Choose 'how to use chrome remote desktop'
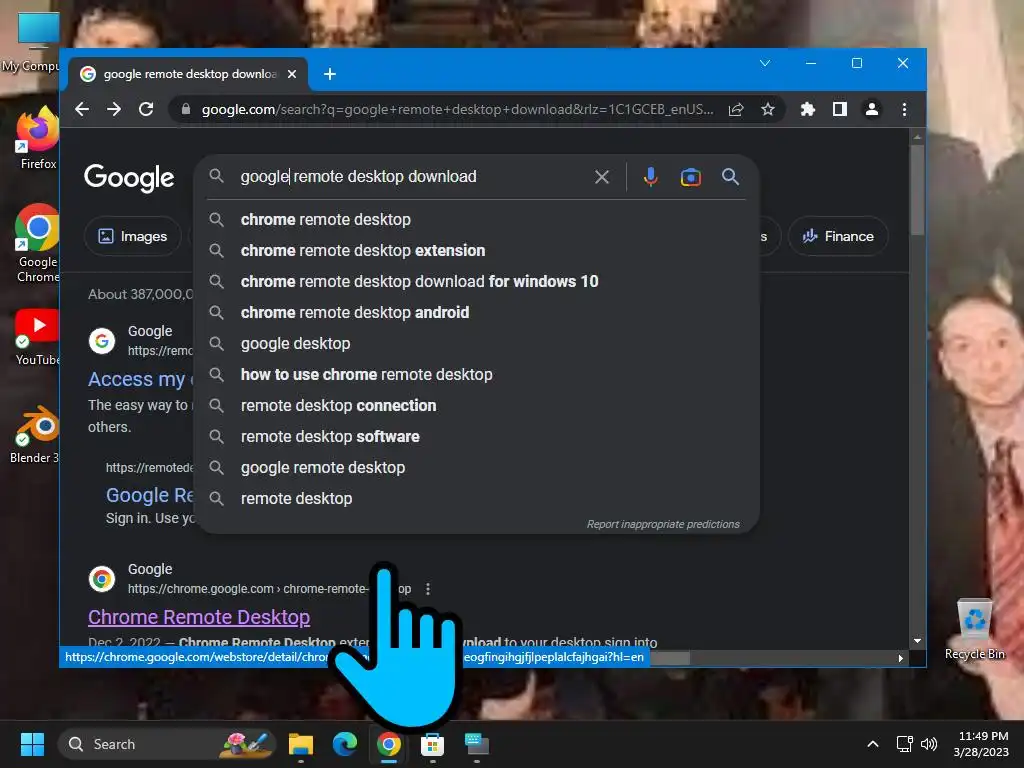1024x768 pixels. click(477, 374)
